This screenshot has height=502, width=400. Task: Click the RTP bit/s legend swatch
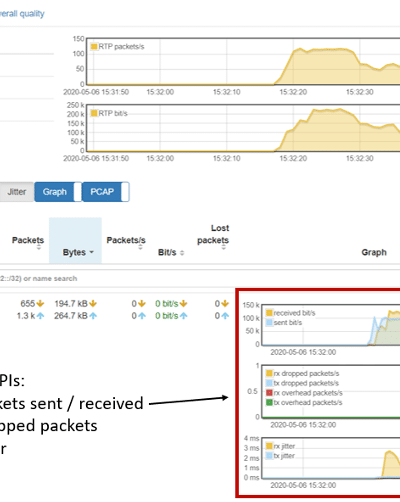point(94,113)
